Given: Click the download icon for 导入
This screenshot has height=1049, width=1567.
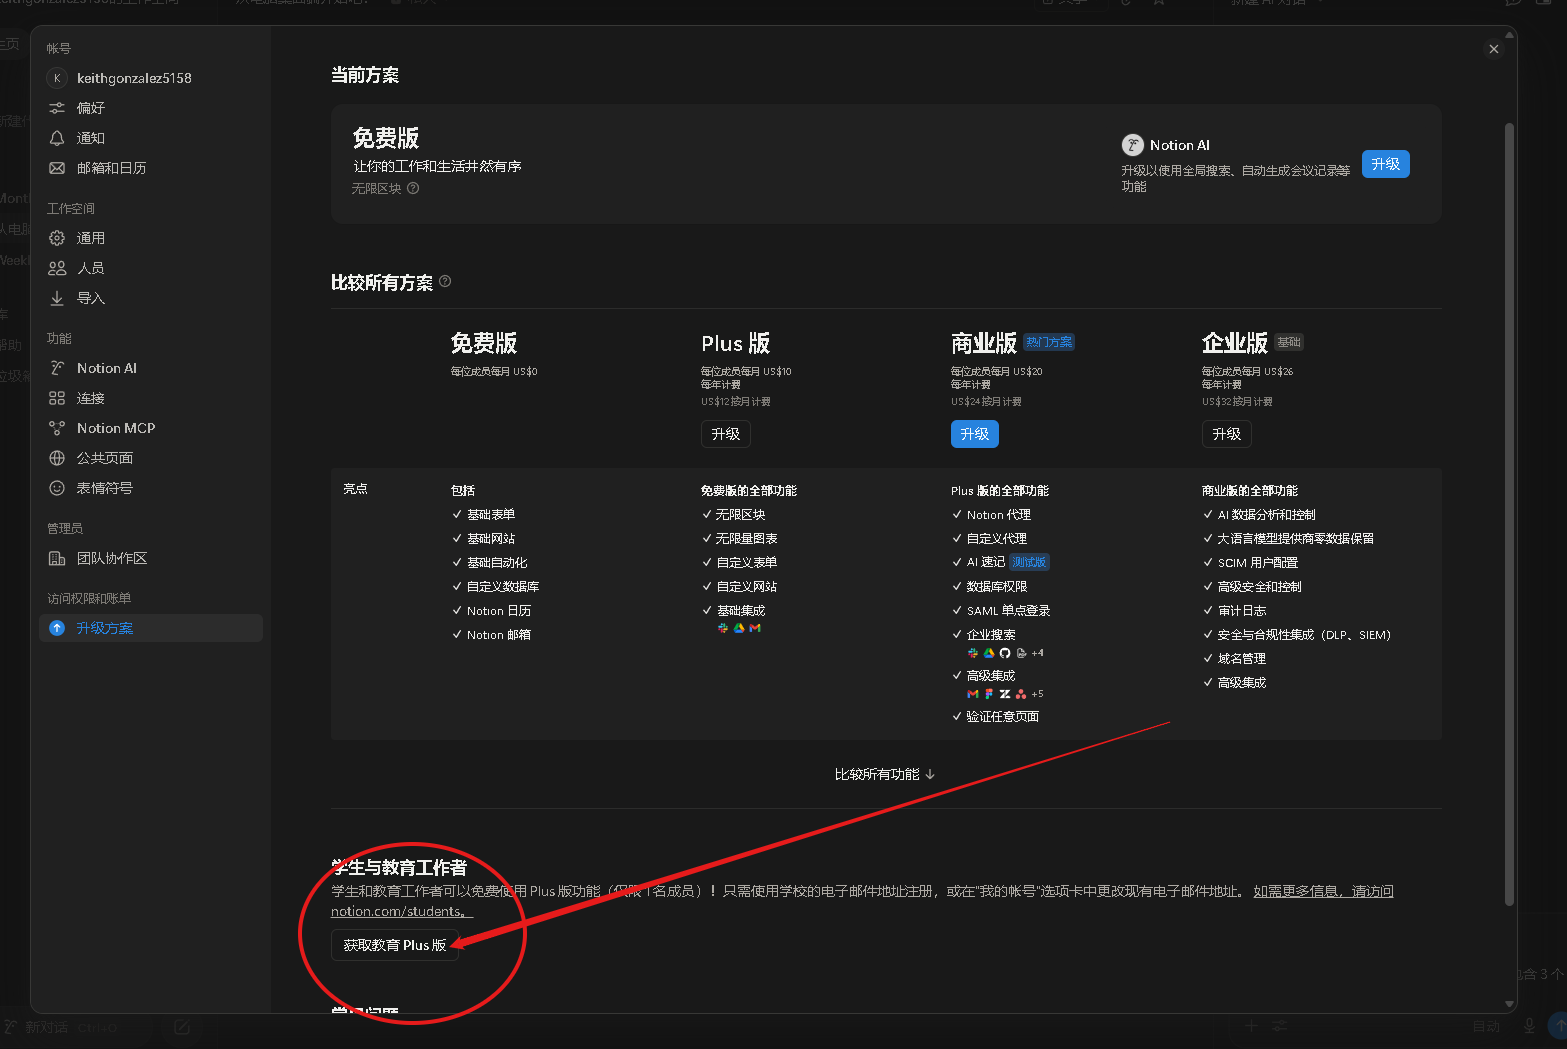Looking at the screenshot, I should (57, 298).
